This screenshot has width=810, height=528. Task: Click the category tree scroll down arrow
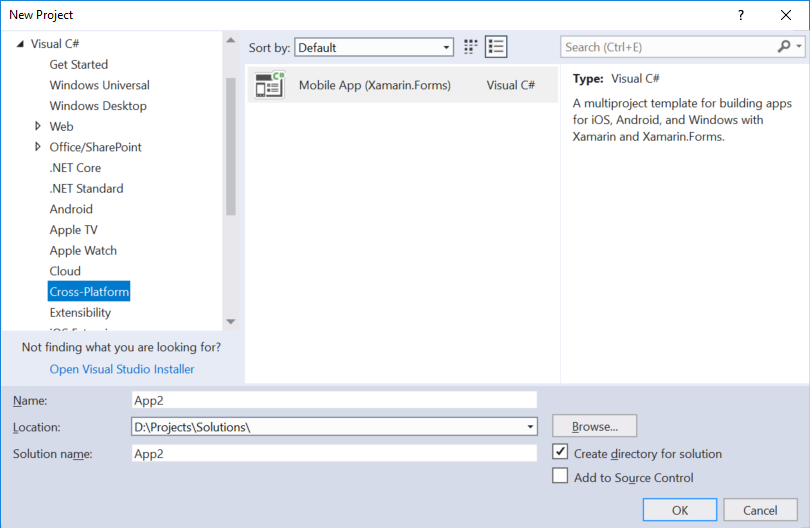231,321
